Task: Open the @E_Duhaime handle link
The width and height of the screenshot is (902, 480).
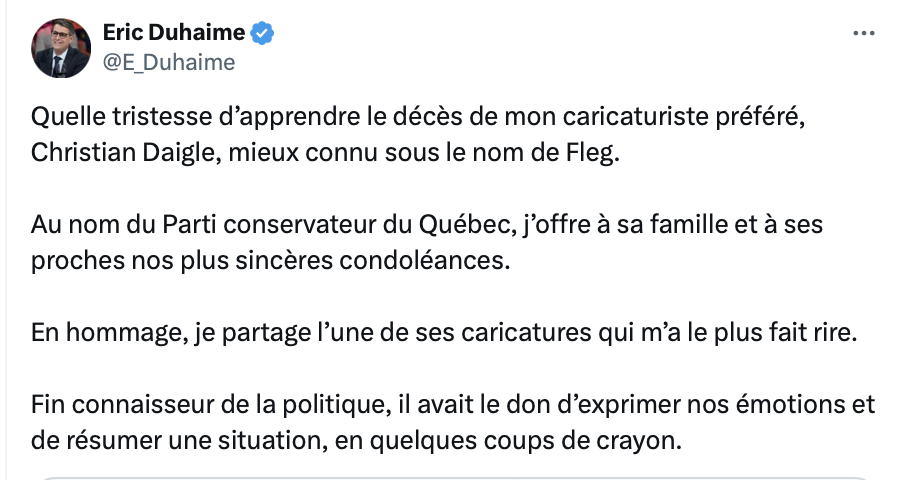Action: [169, 62]
